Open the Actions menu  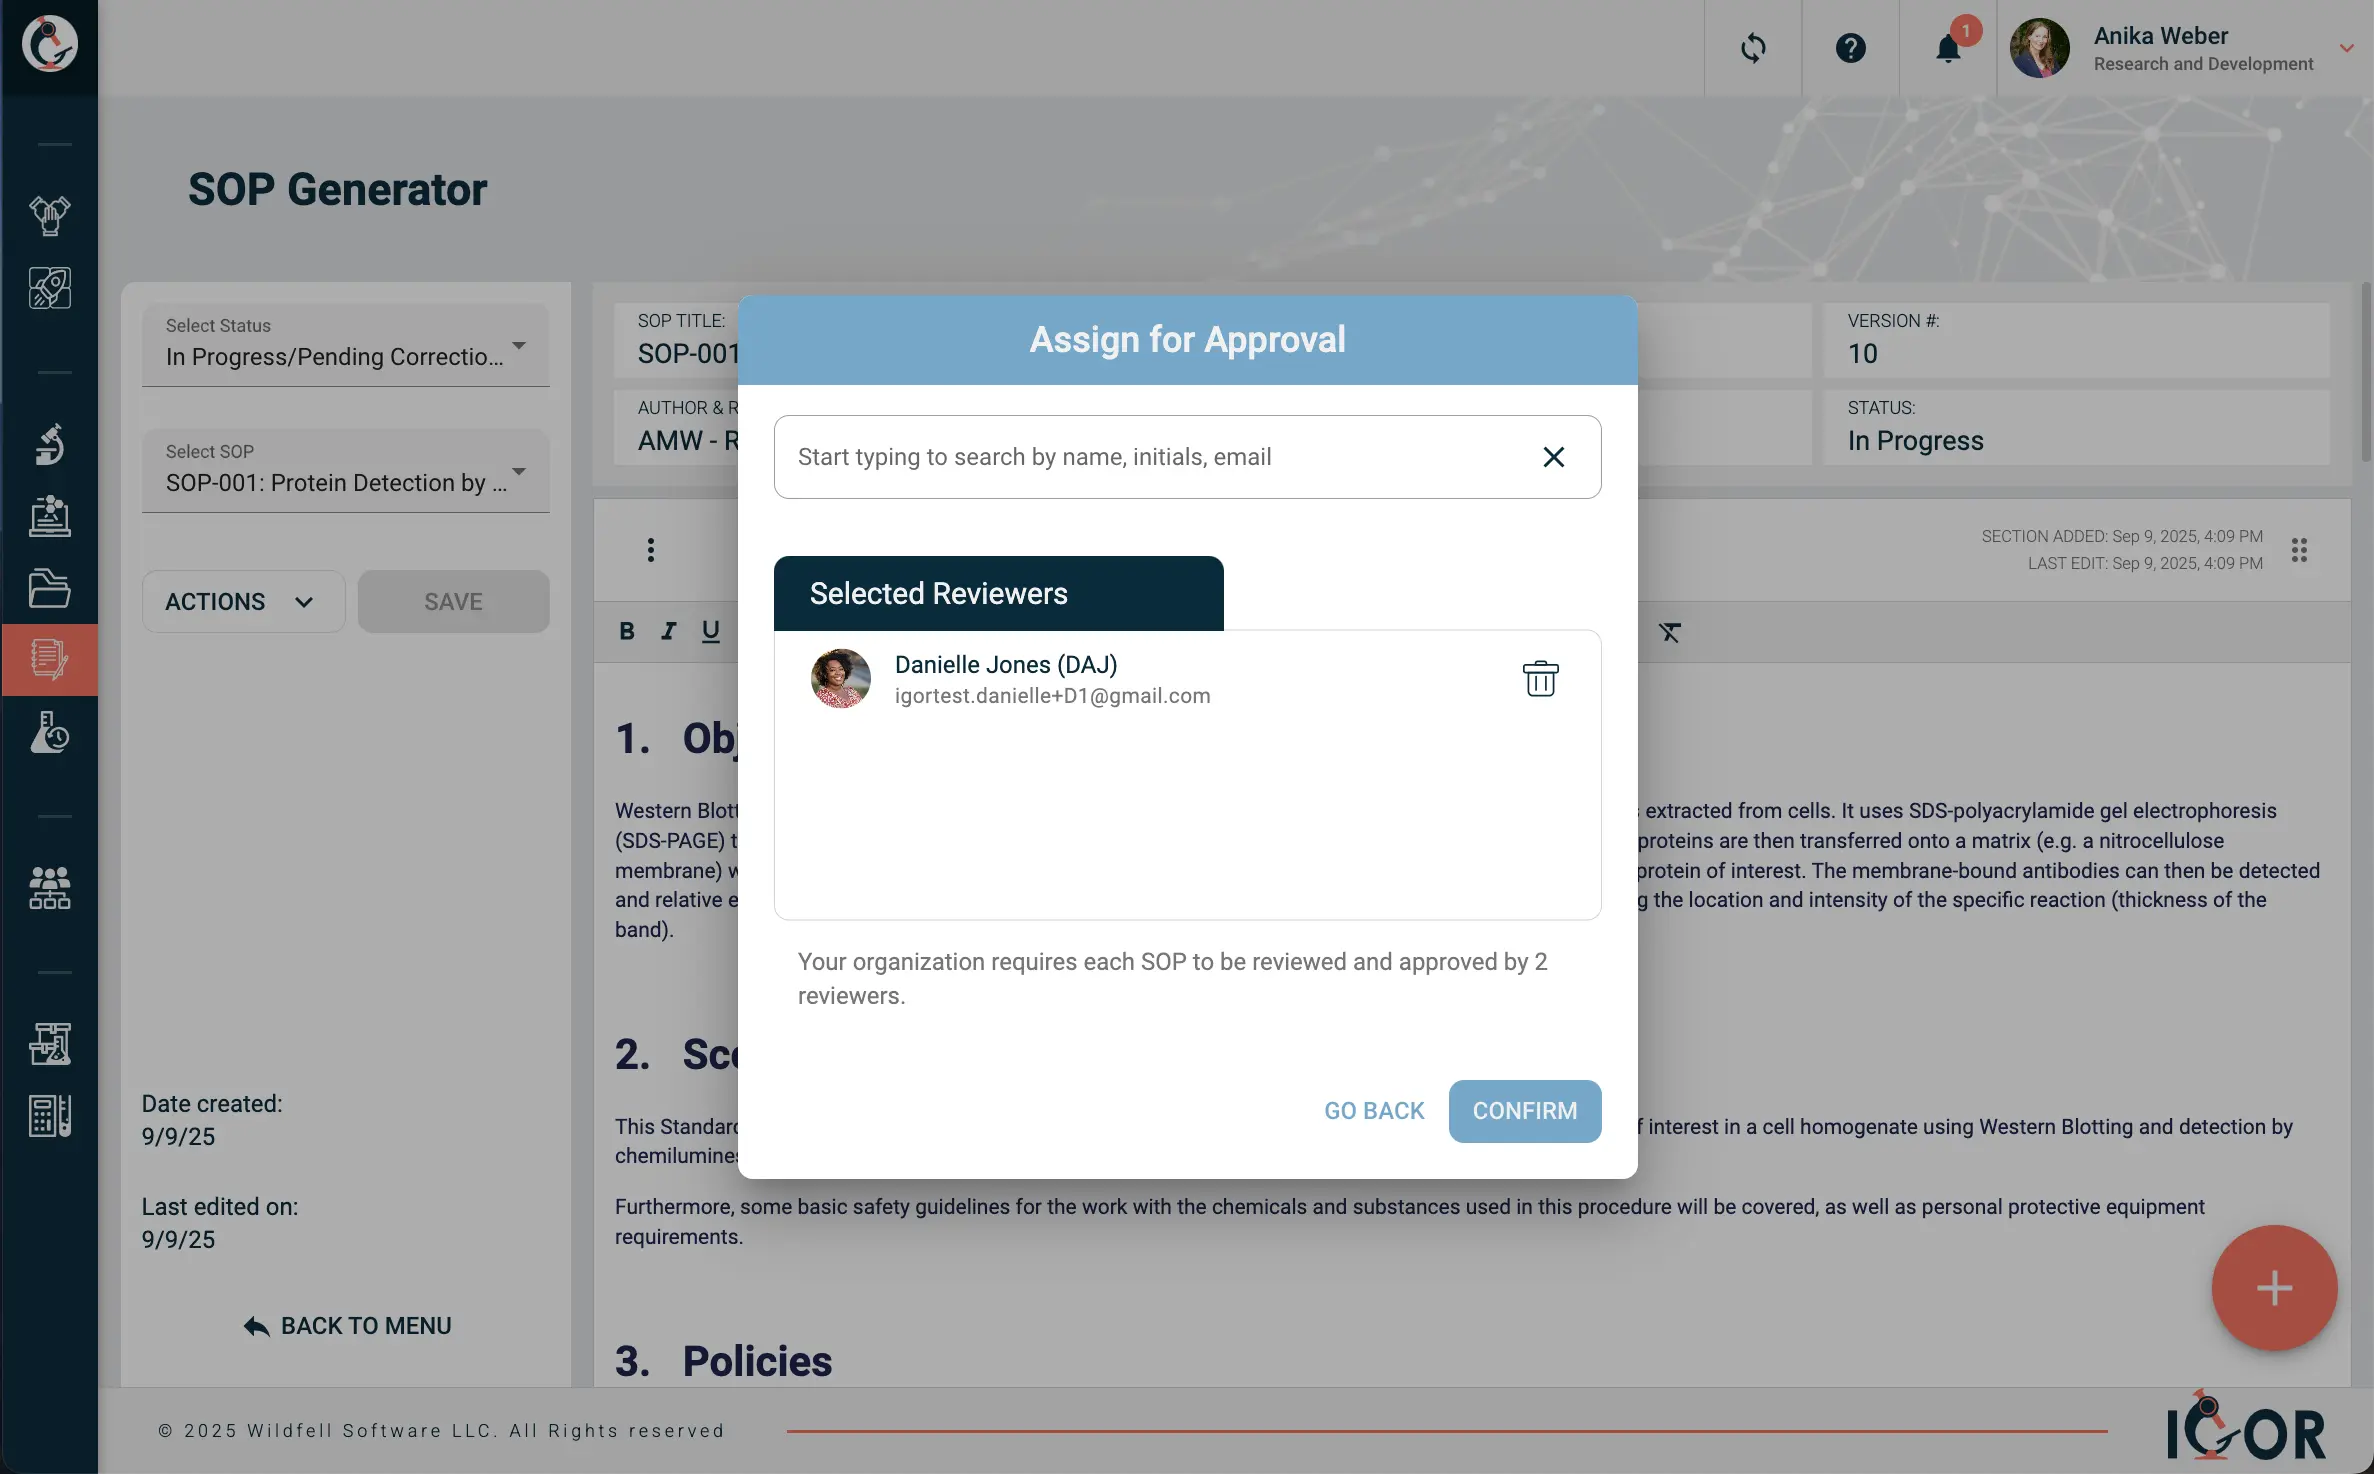point(242,601)
